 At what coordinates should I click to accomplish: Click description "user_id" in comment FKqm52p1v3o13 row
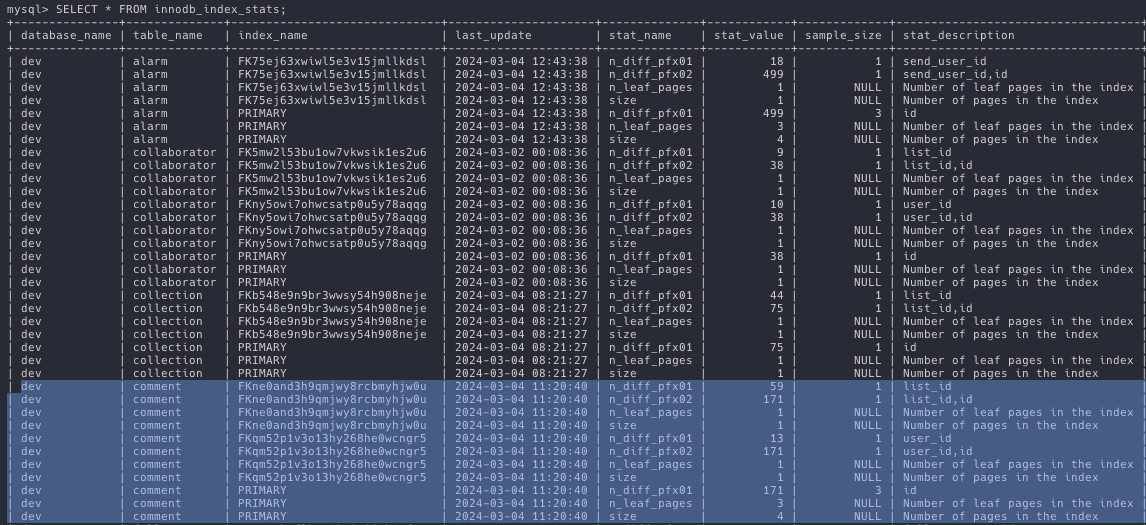[927, 438]
